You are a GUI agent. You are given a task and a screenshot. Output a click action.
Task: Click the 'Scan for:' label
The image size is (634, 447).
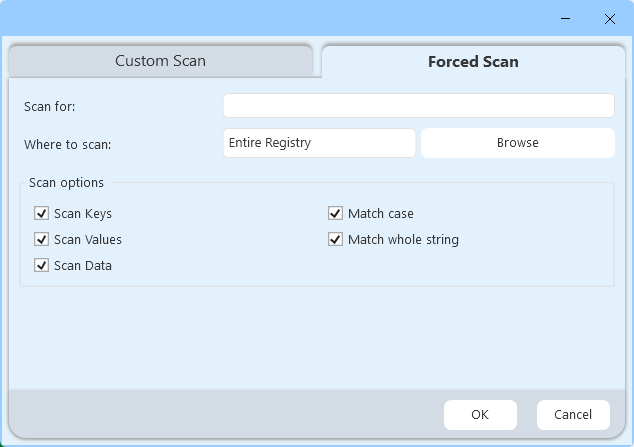pos(50,106)
